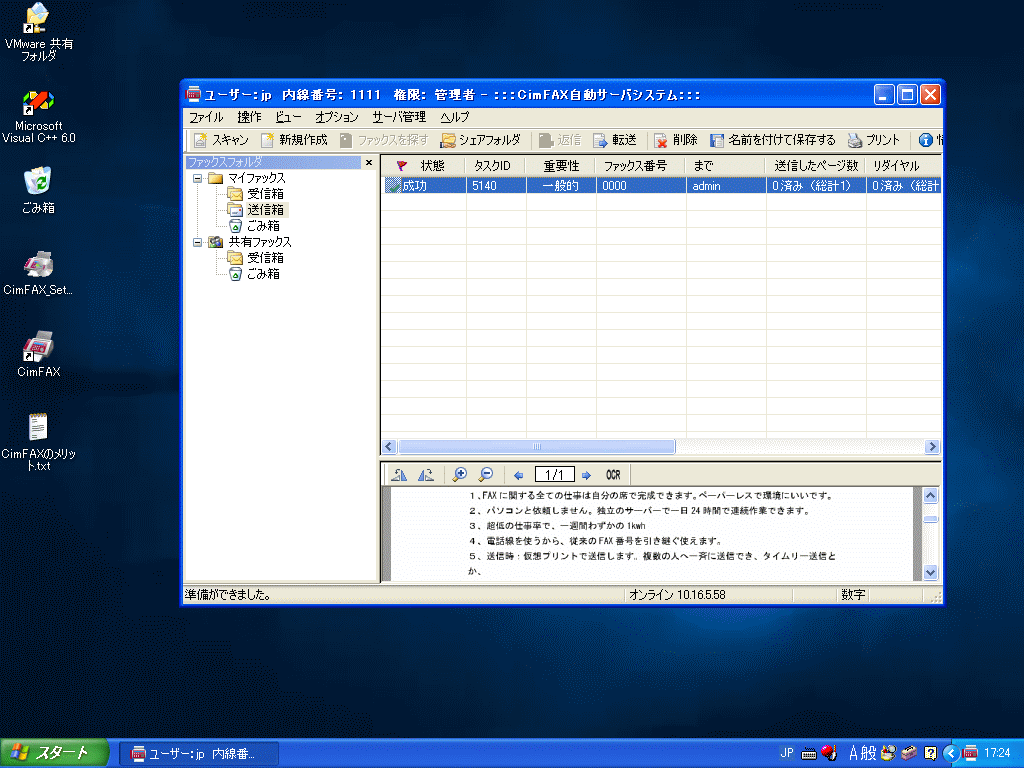Open the ビュー menu
The height and width of the screenshot is (768, 1024).
[x=288, y=117]
